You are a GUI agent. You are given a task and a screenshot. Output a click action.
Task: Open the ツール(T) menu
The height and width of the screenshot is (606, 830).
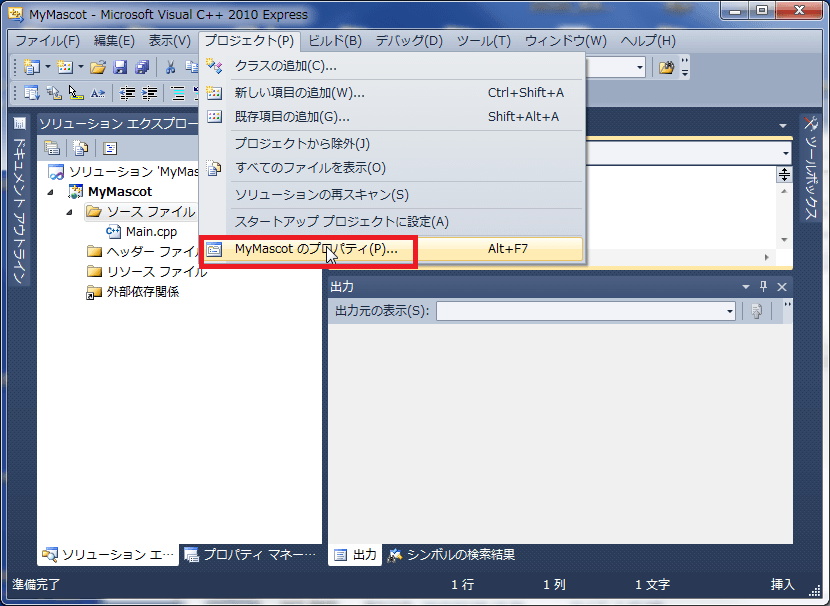[x=484, y=41]
